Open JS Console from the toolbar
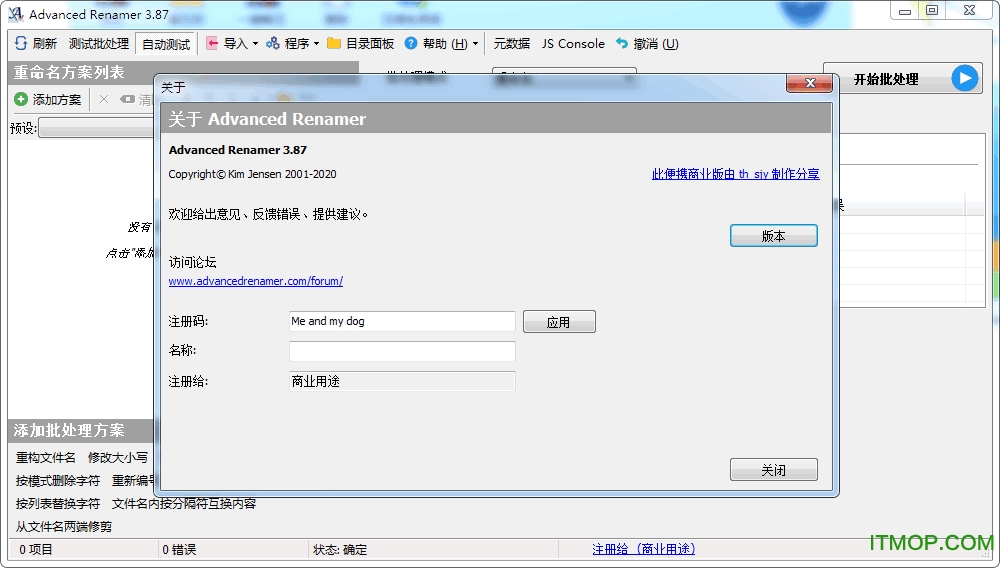 point(573,43)
